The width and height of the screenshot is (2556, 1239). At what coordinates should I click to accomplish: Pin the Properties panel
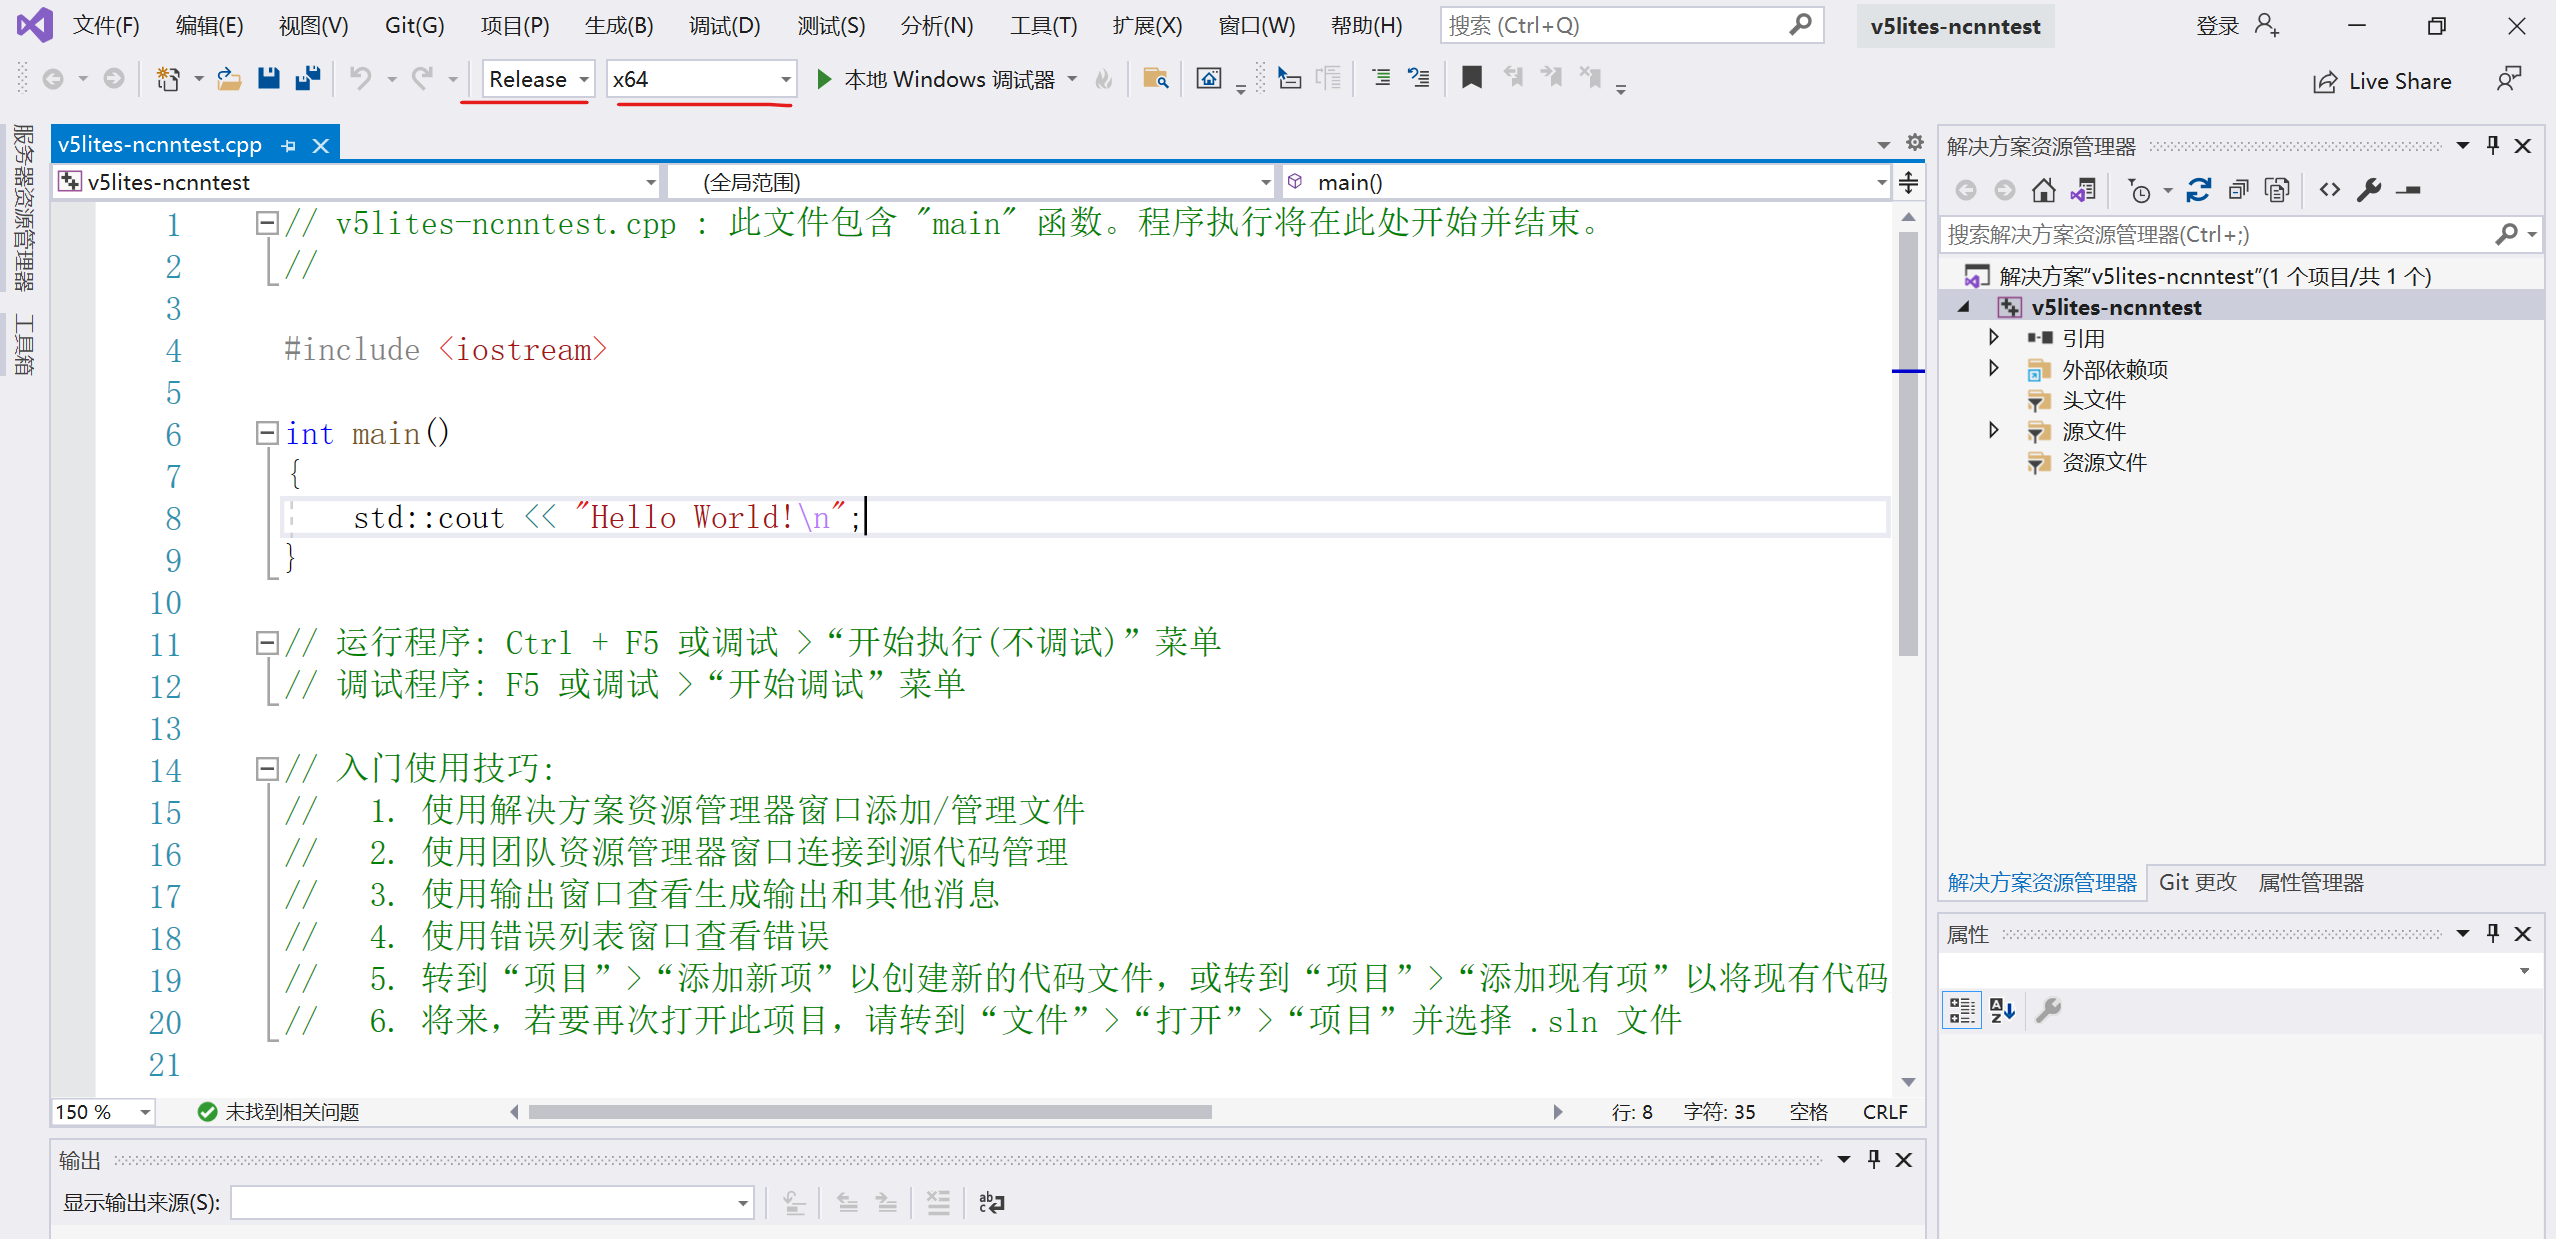(2493, 934)
